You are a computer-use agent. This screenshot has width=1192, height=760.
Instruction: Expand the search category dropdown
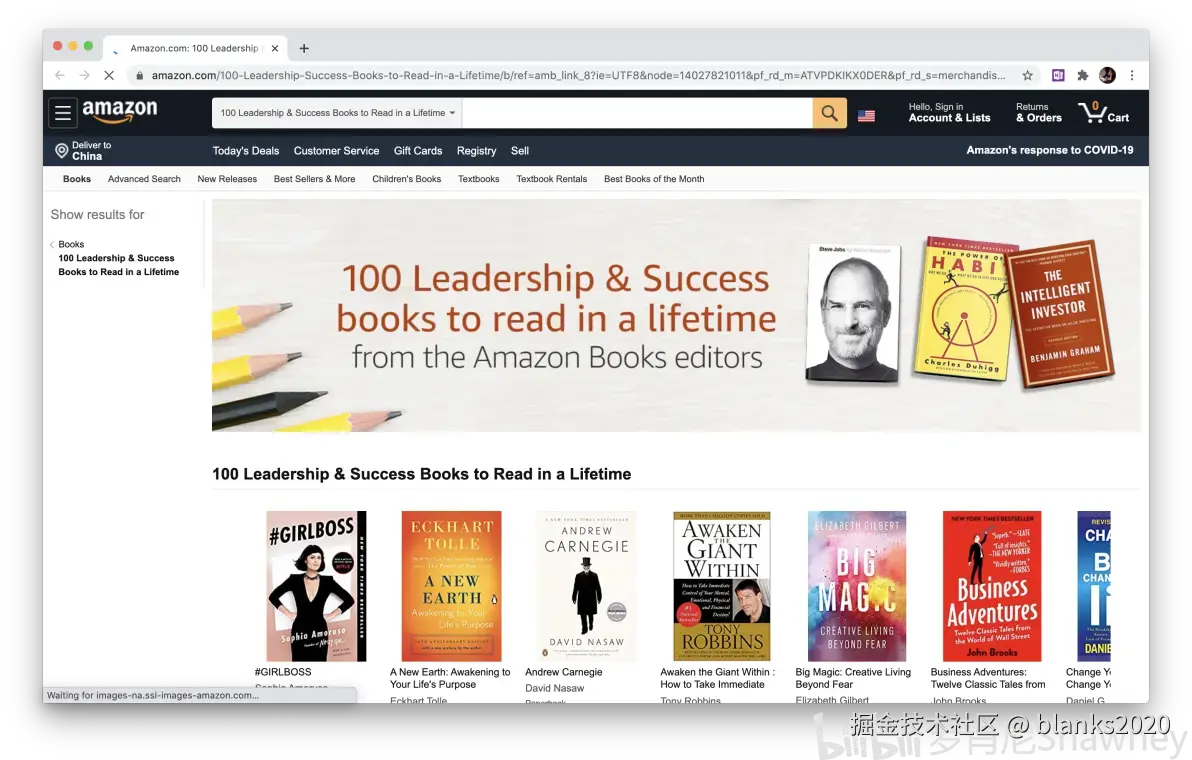pyautogui.click(x=338, y=113)
